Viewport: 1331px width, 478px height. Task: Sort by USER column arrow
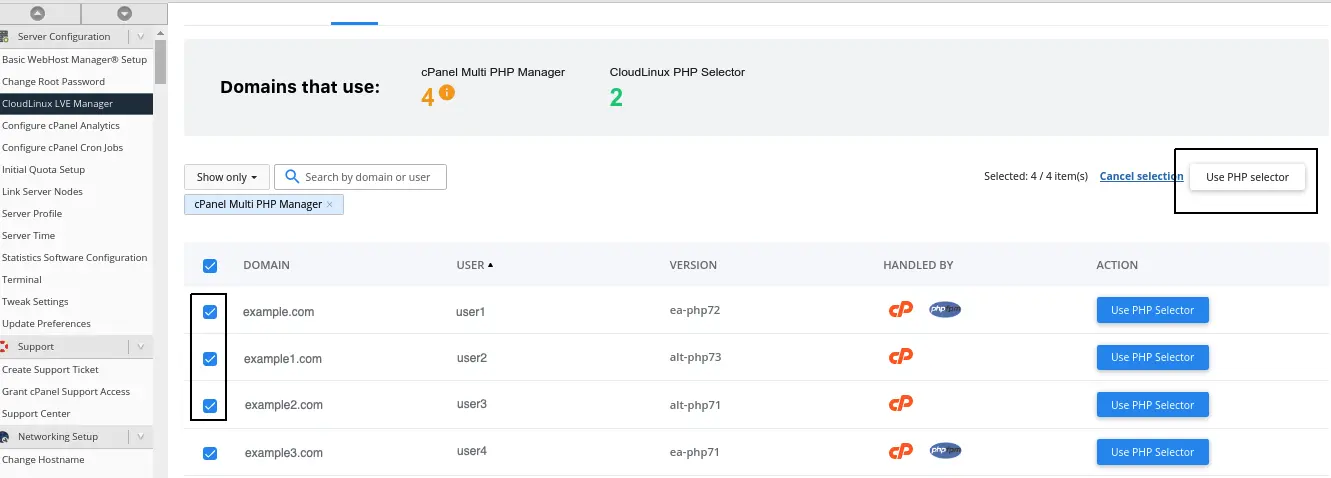point(491,265)
